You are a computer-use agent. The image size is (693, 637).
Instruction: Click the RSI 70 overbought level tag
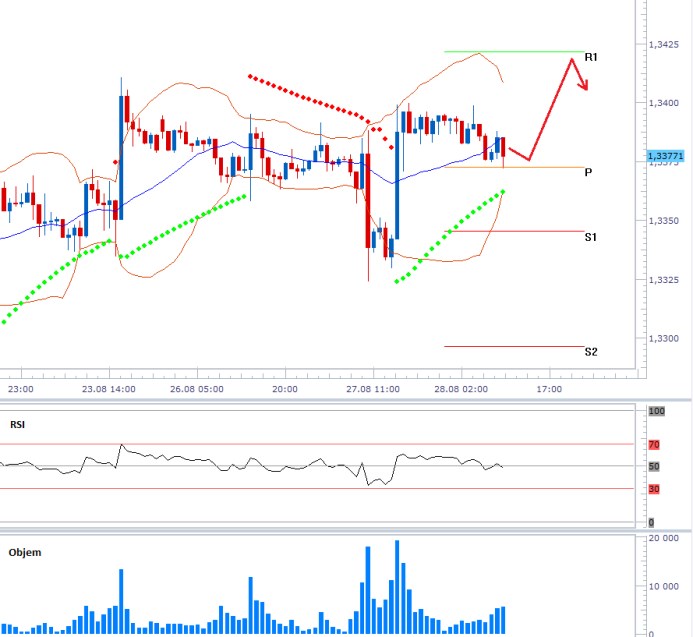click(x=654, y=445)
